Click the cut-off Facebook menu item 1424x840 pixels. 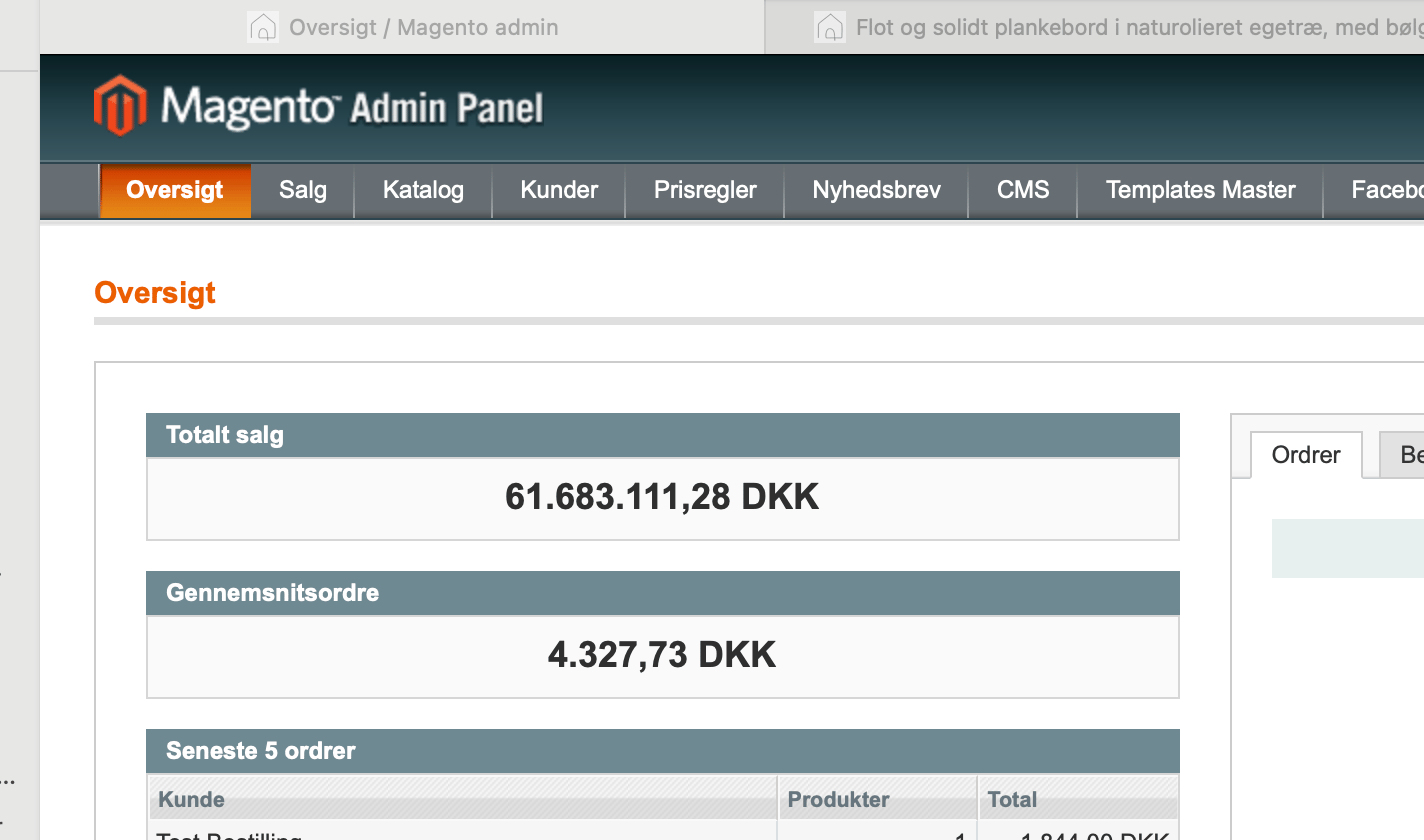click(1386, 190)
